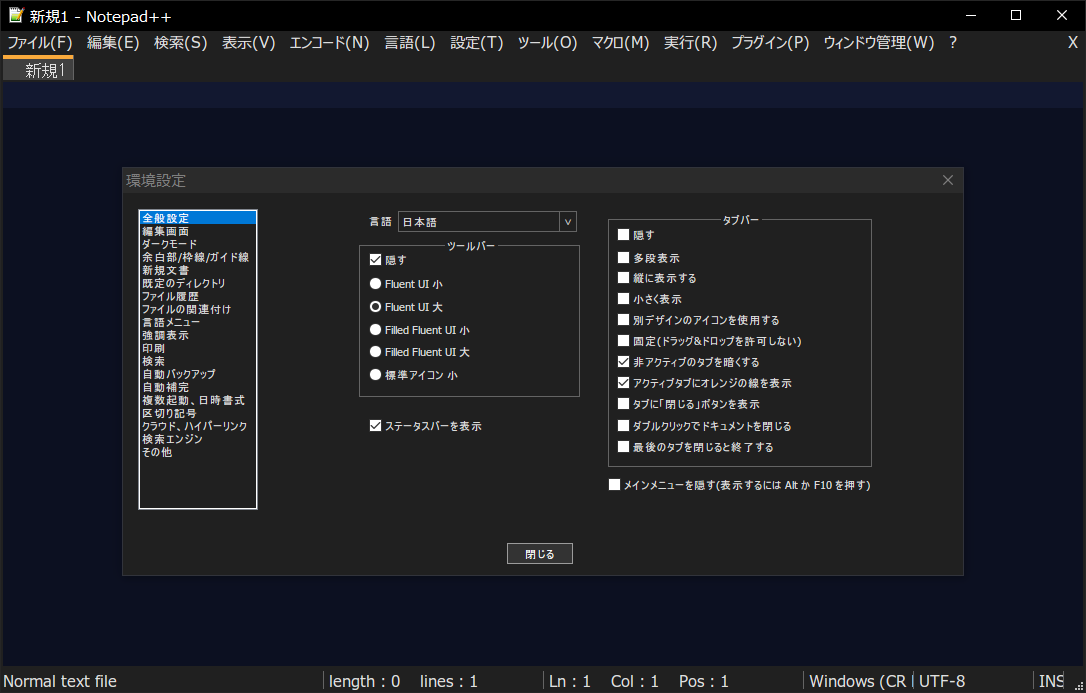Click the Notepad++ icon in the title bar

14,15
